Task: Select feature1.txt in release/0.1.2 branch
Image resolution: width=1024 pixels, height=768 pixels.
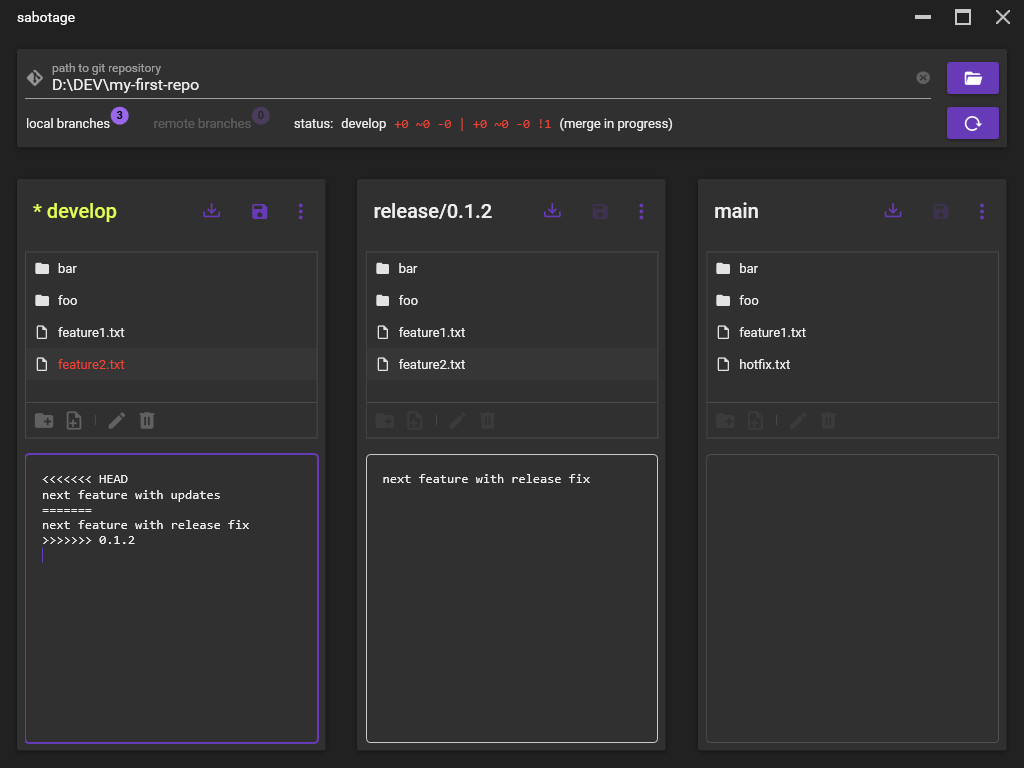Action: (512, 332)
